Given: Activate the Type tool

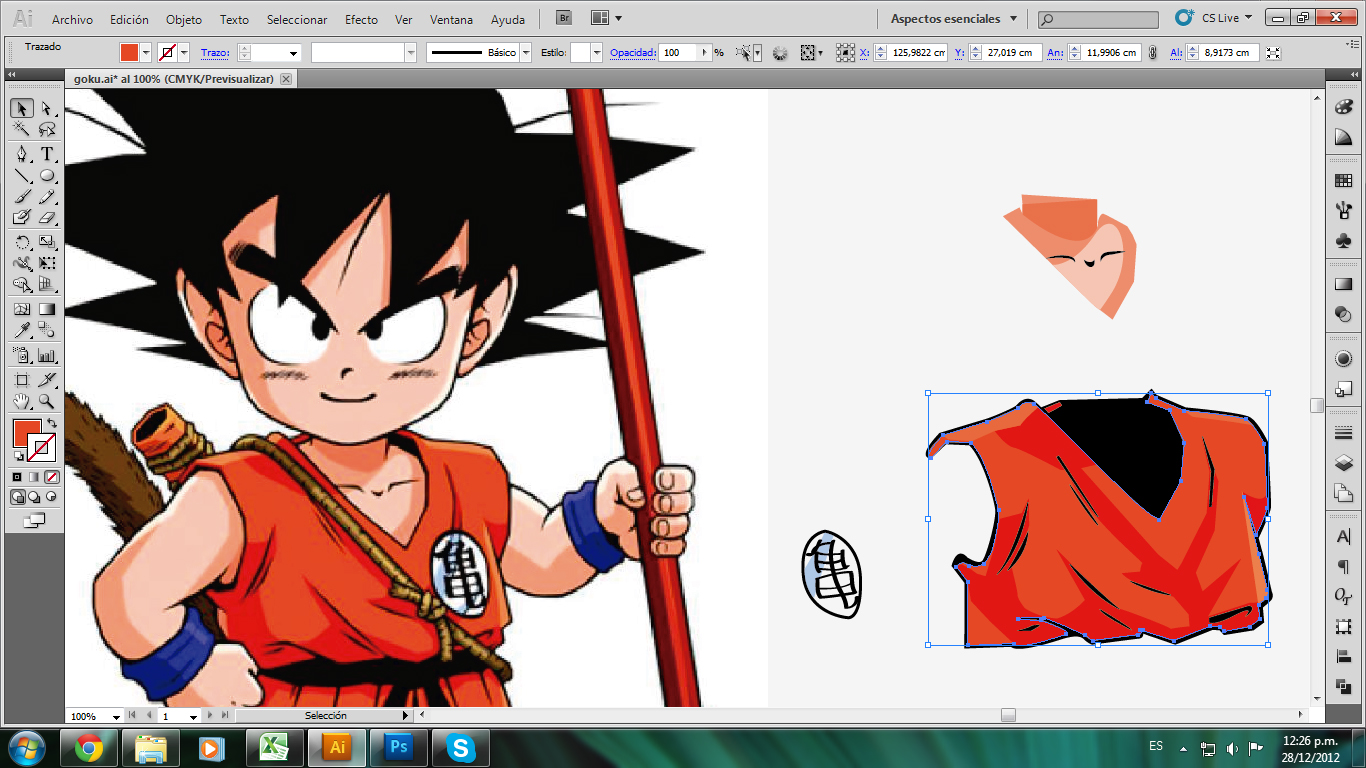Looking at the screenshot, I should coord(46,154).
